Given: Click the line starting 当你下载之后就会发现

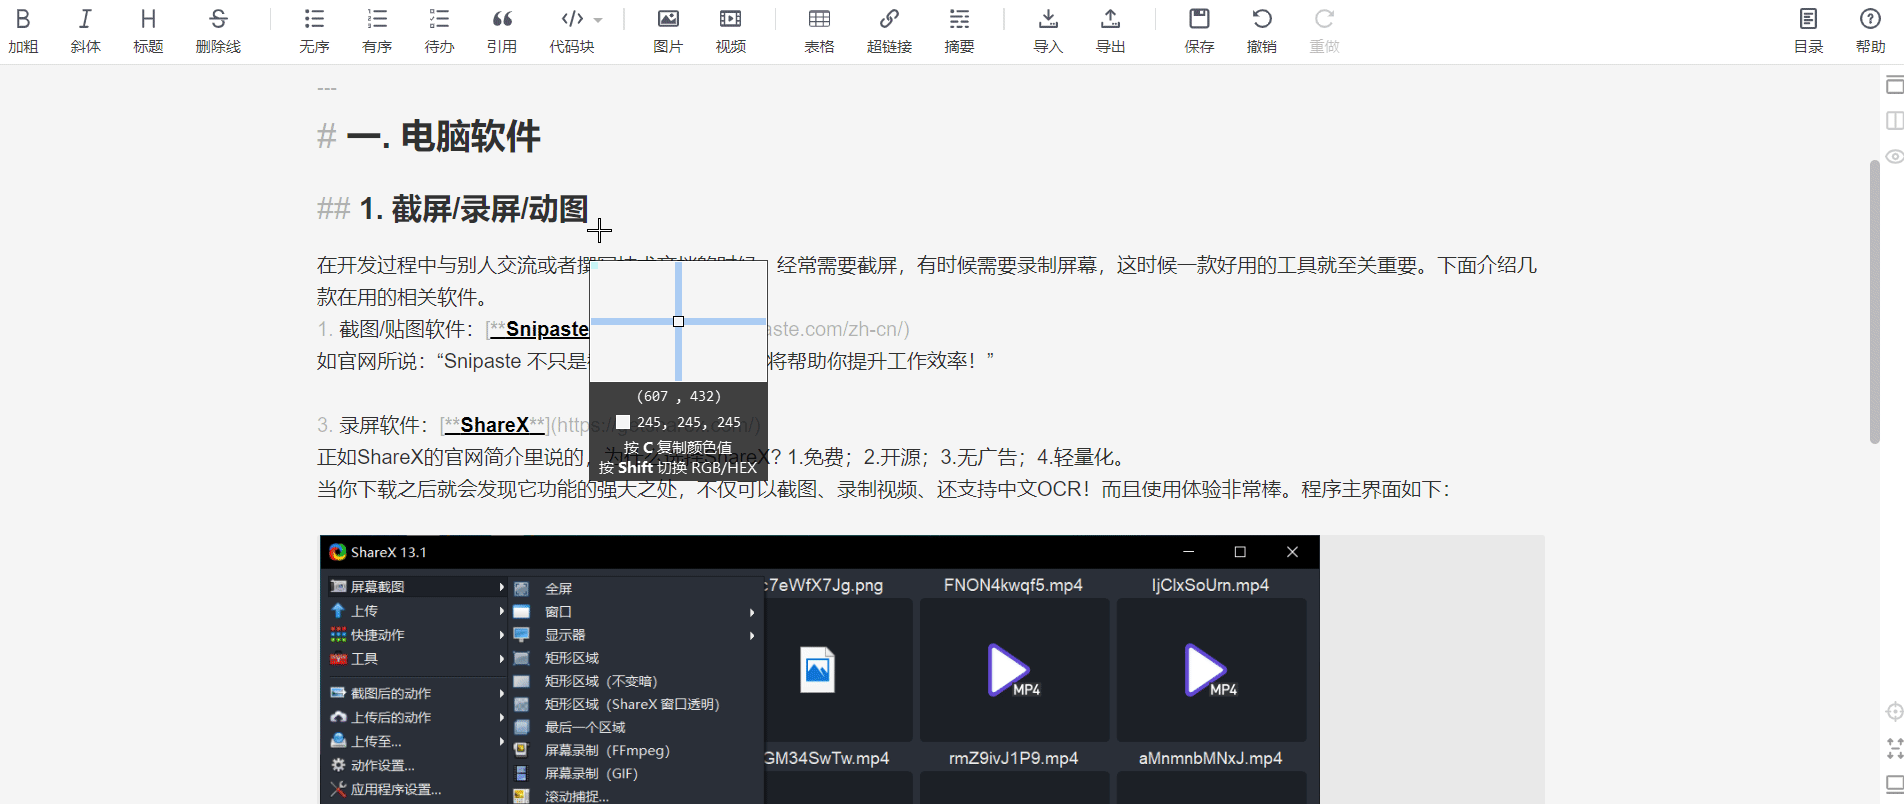Looking at the screenshot, I should point(883,489).
